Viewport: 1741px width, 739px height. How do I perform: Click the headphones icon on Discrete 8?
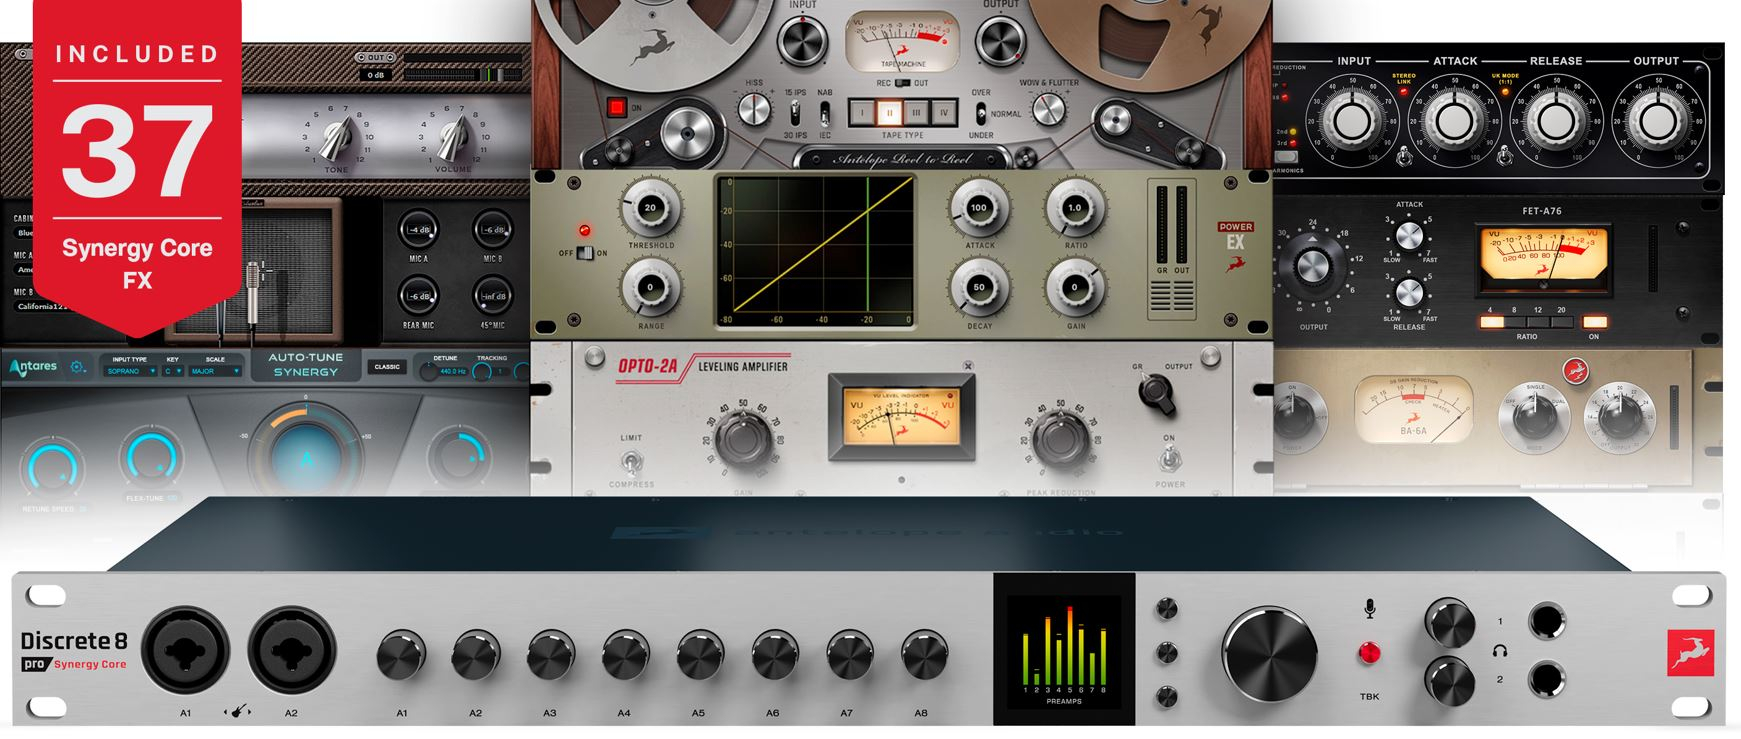pyautogui.click(x=1499, y=651)
